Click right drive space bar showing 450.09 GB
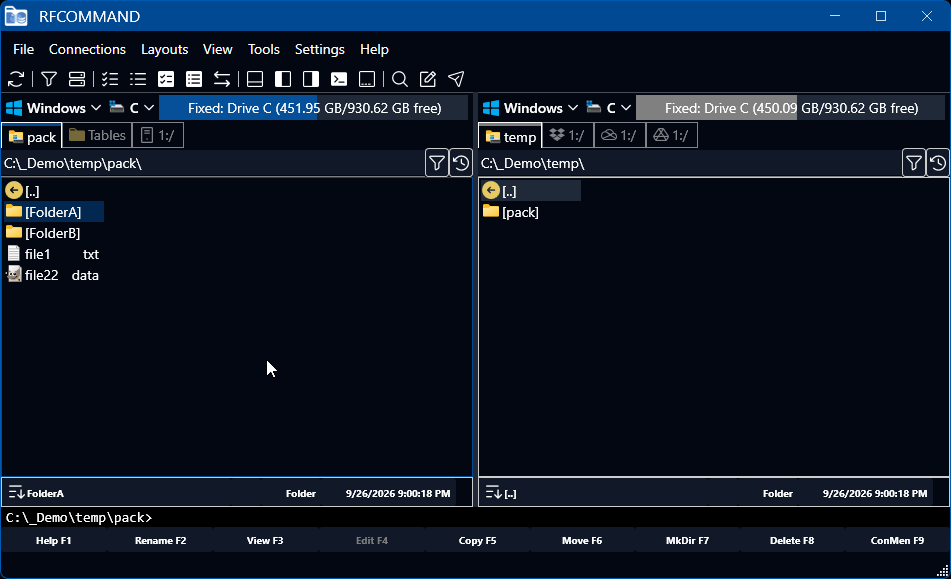 click(x=790, y=108)
